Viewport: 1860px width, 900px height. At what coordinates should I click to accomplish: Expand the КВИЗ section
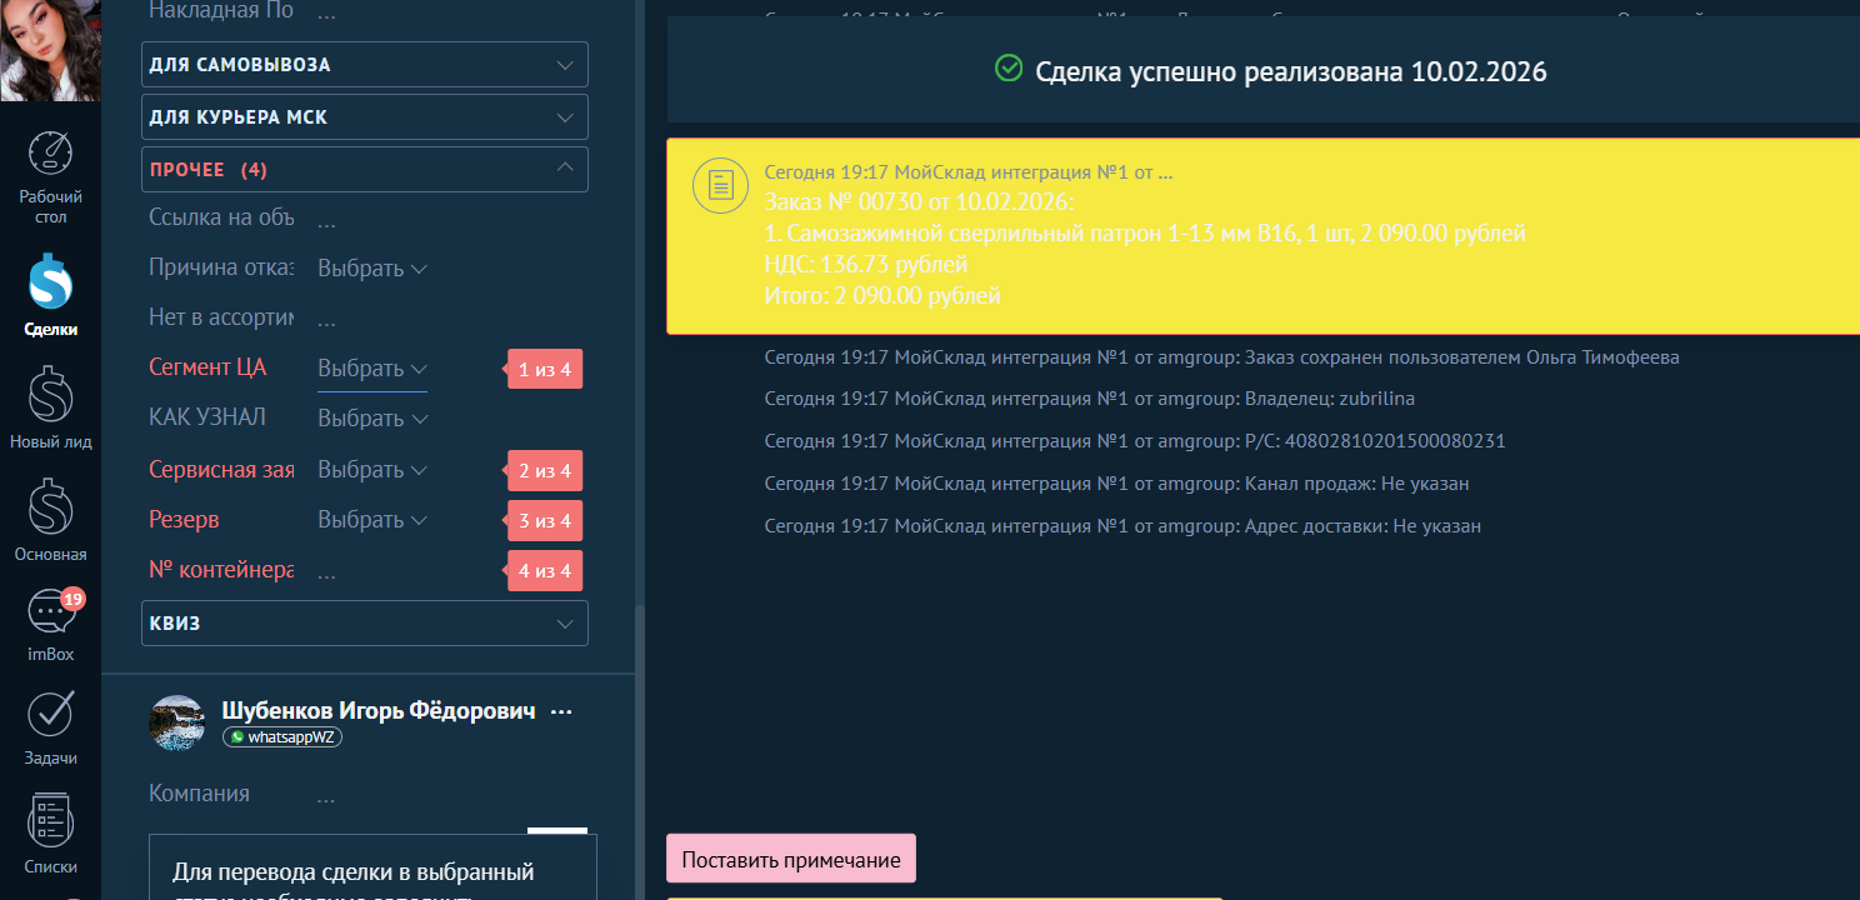point(364,623)
